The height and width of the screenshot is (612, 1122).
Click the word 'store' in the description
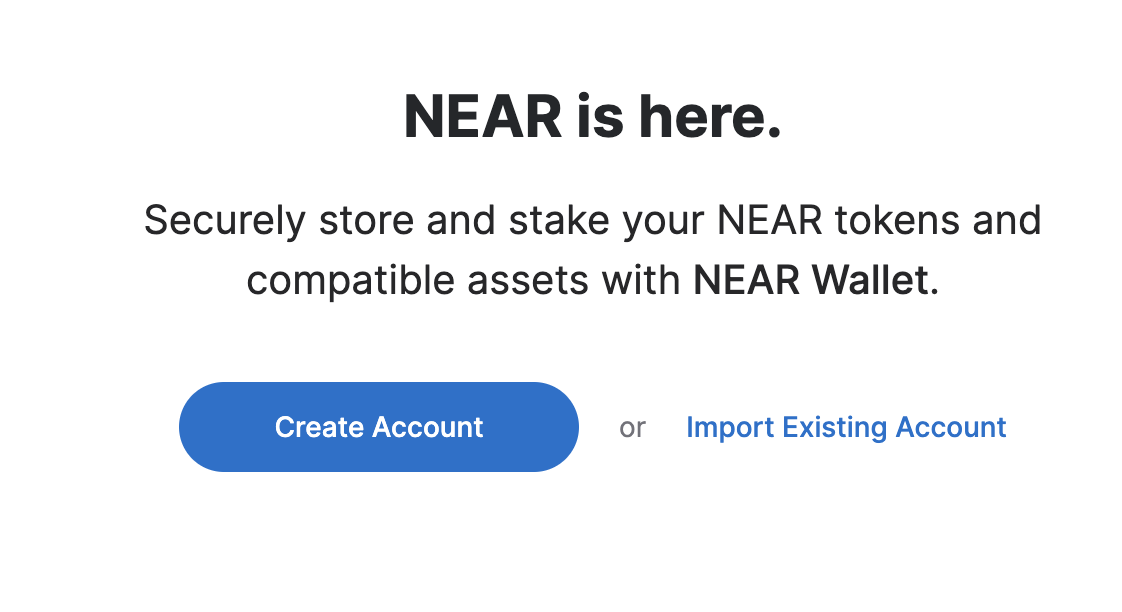point(366,221)
